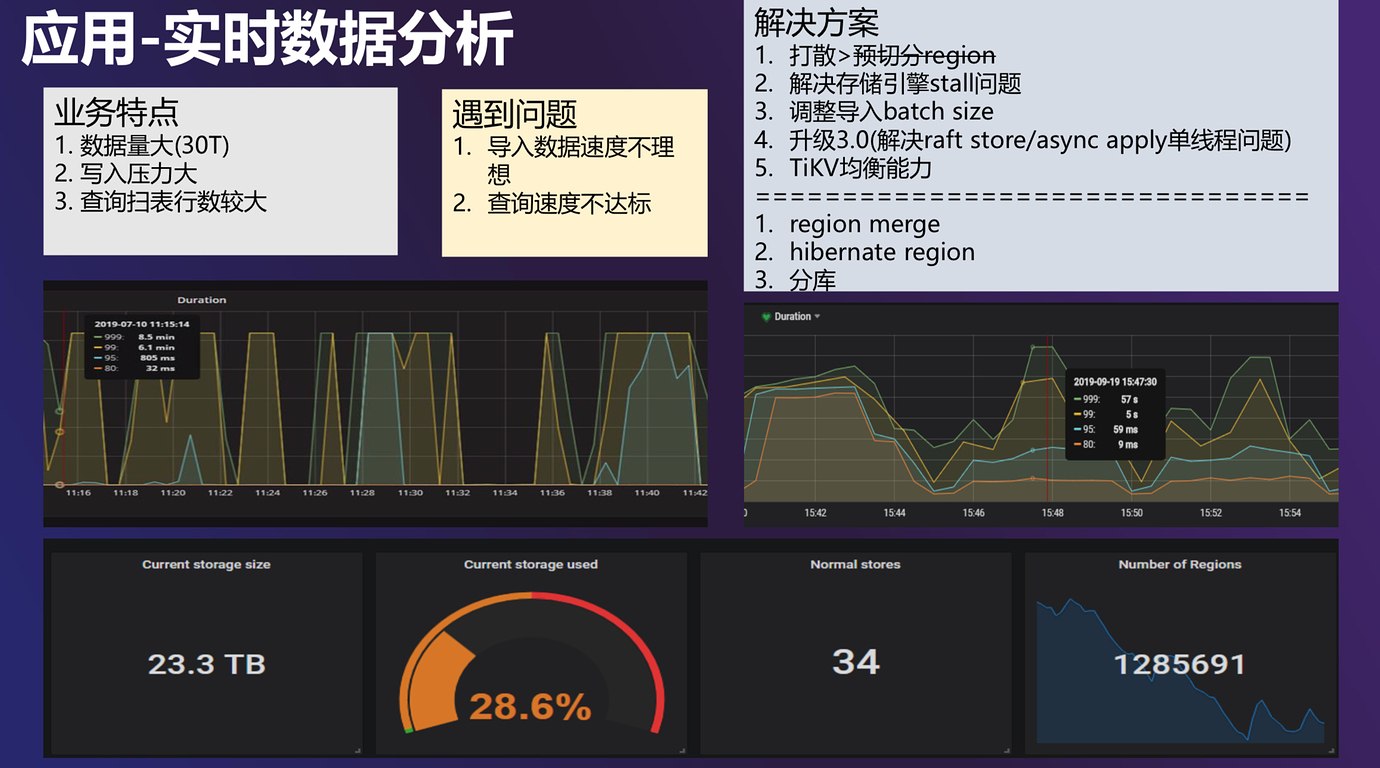The image size is (1380, 768).
Task: Click the green heart icon beside Duration
Action: pyautogui.click(x=766, y=317)
